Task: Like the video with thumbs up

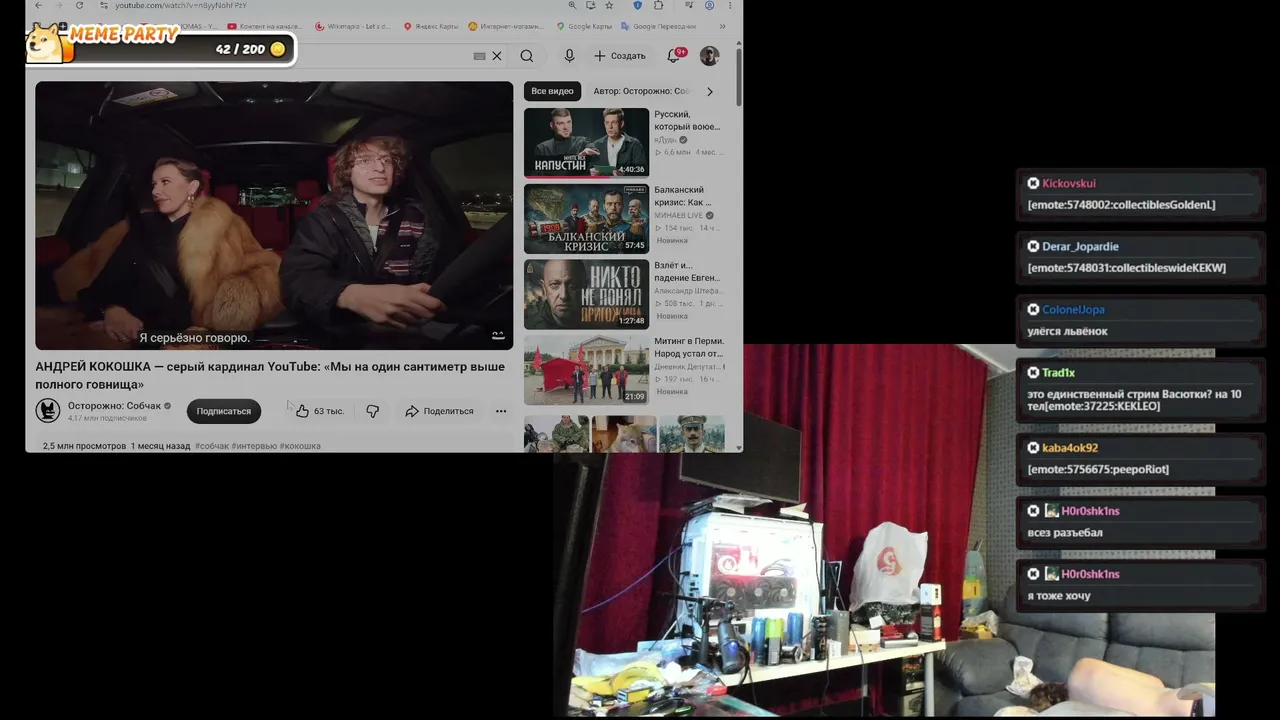Action: coord(319,411)
